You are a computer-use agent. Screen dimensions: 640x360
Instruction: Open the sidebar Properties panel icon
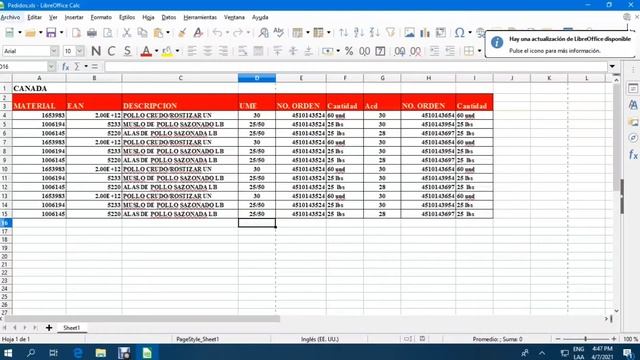(633, 88)
